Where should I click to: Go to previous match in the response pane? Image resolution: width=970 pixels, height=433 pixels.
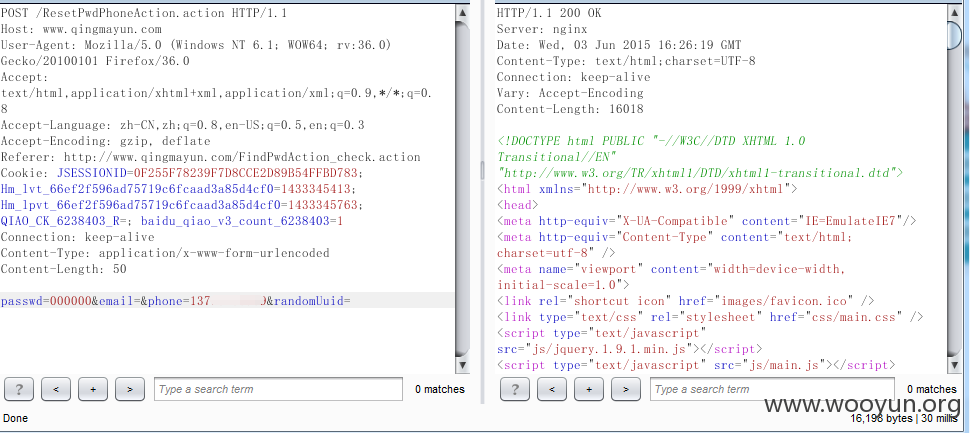coord(552,389)
